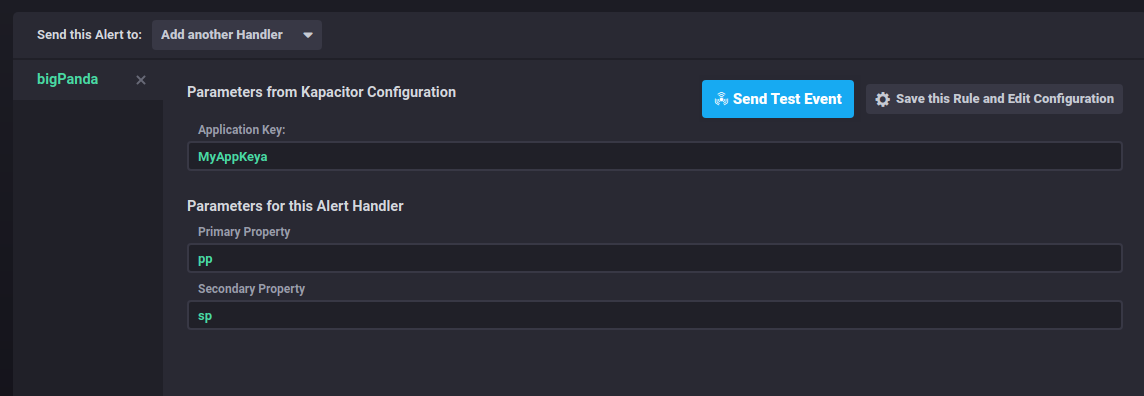Viewport: 1144px width, 396px height.
Task: Click the Send this Alert to label
Action: coord(89,35)
